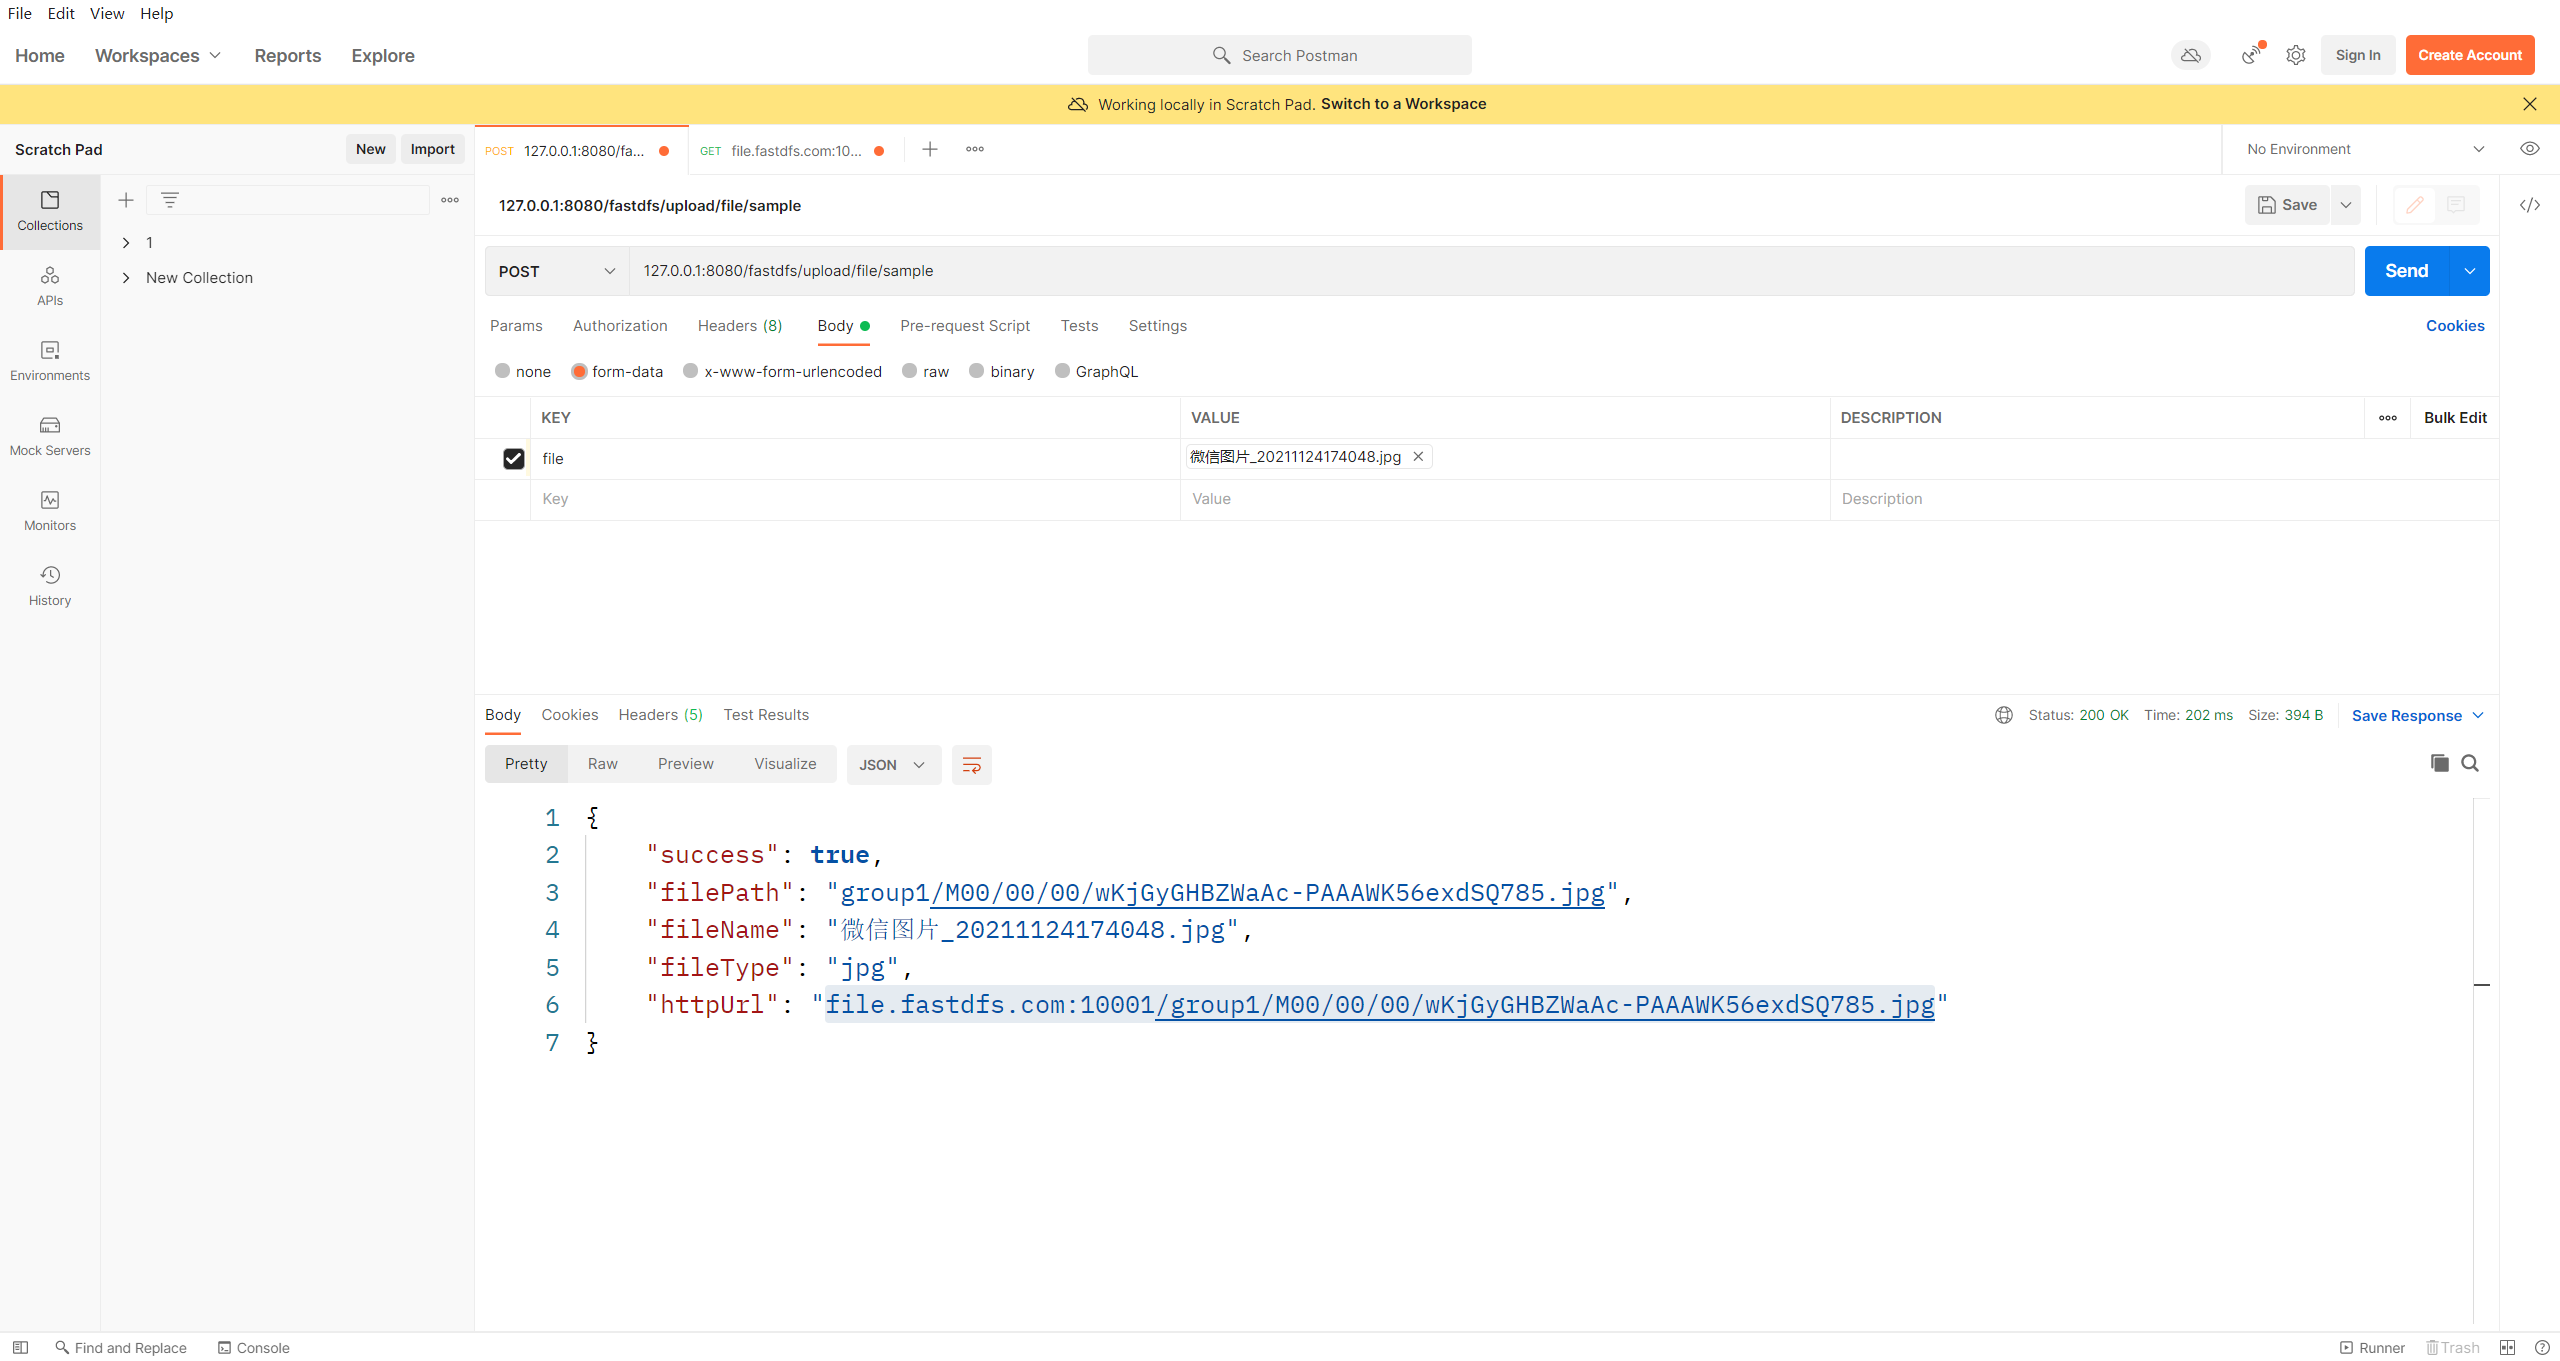Image resolution: width=2560 pixels, height=1361 pixels.
Task: Select the raw body type radio
Action: [909, 371]
